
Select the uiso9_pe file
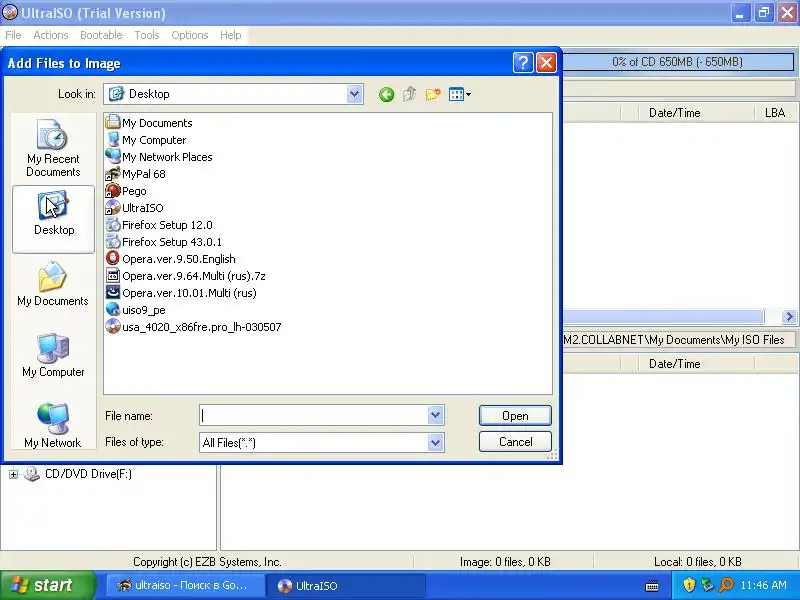[136, 310]
